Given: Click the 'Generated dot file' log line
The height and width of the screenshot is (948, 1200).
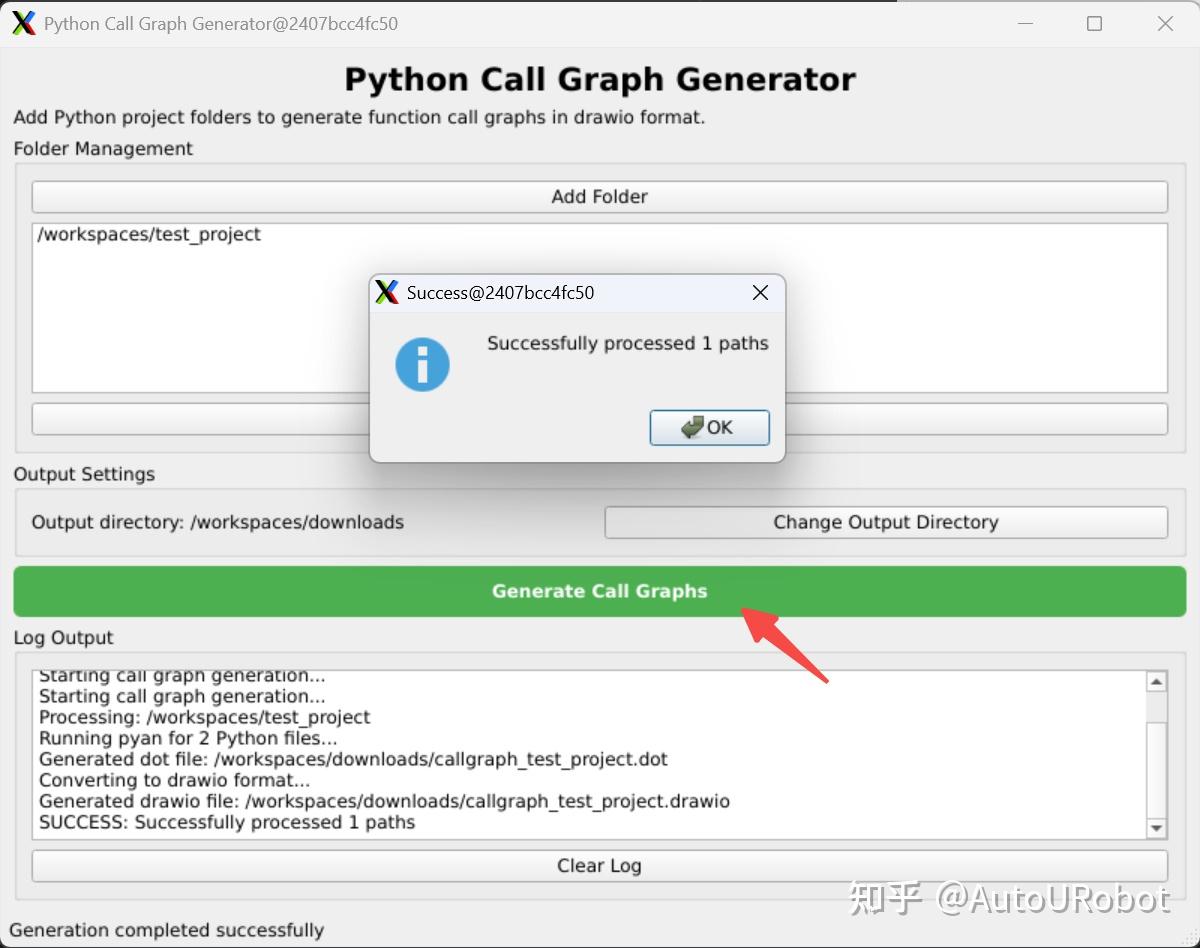Looking at the screenshot, I should [x=353, y=759].
